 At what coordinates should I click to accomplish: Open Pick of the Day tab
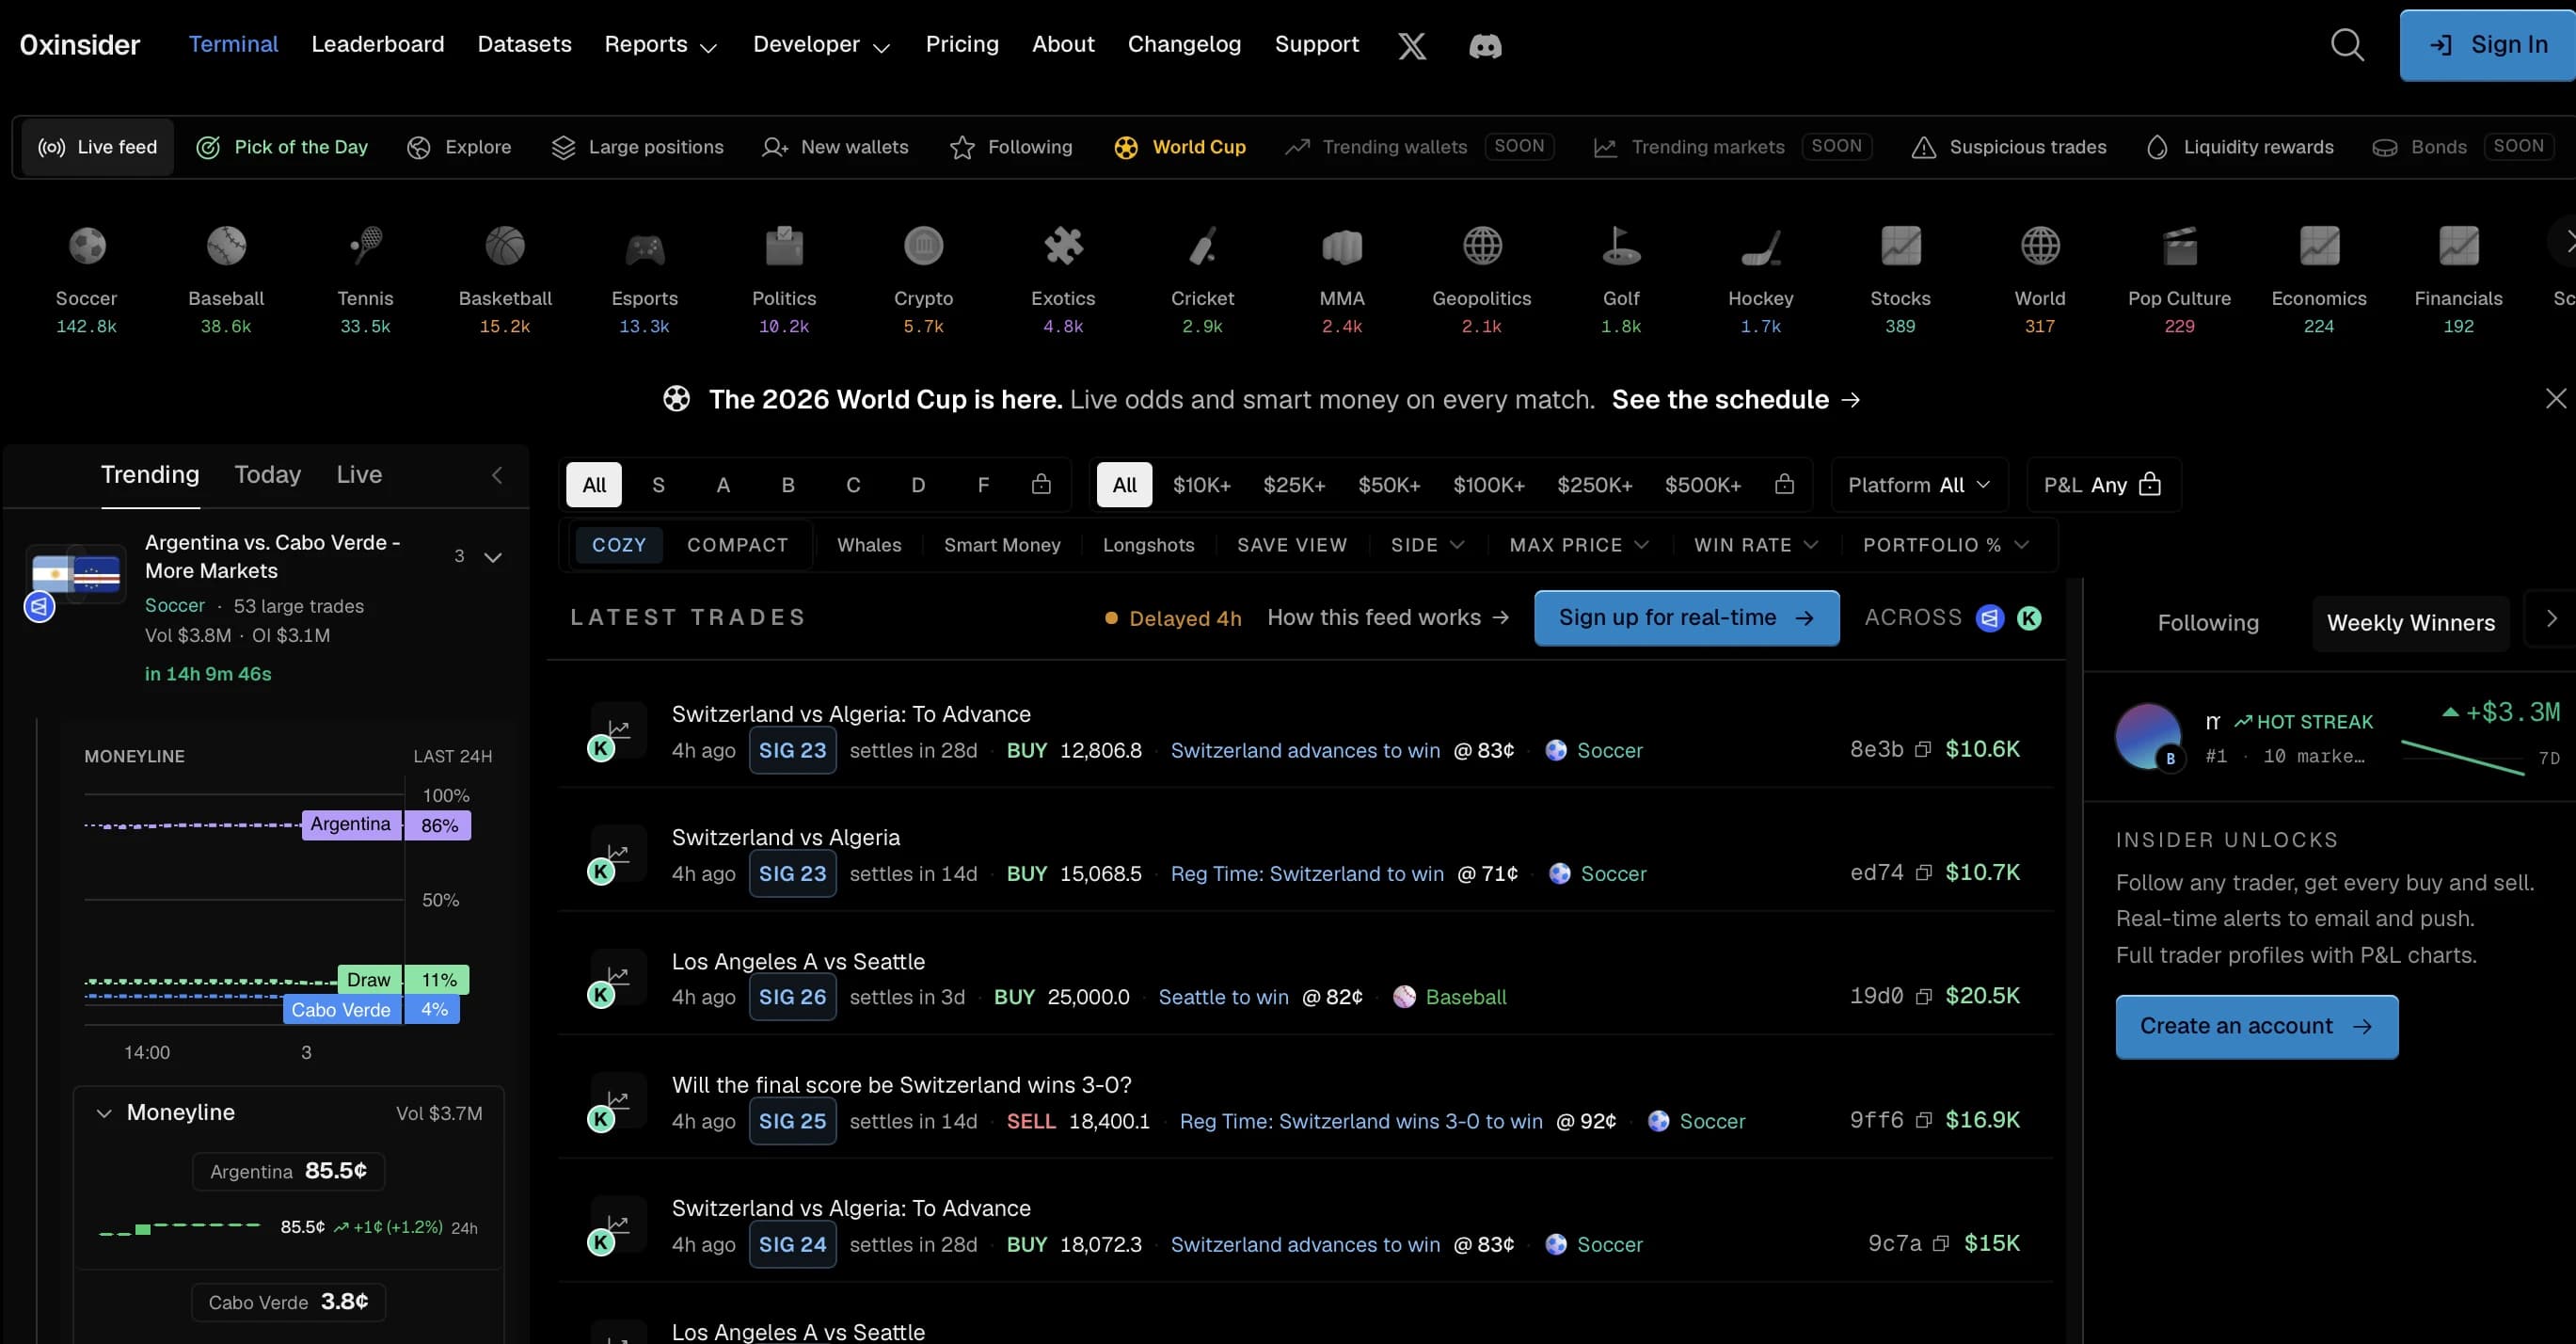pyautogui.click(x=282, y=147)
